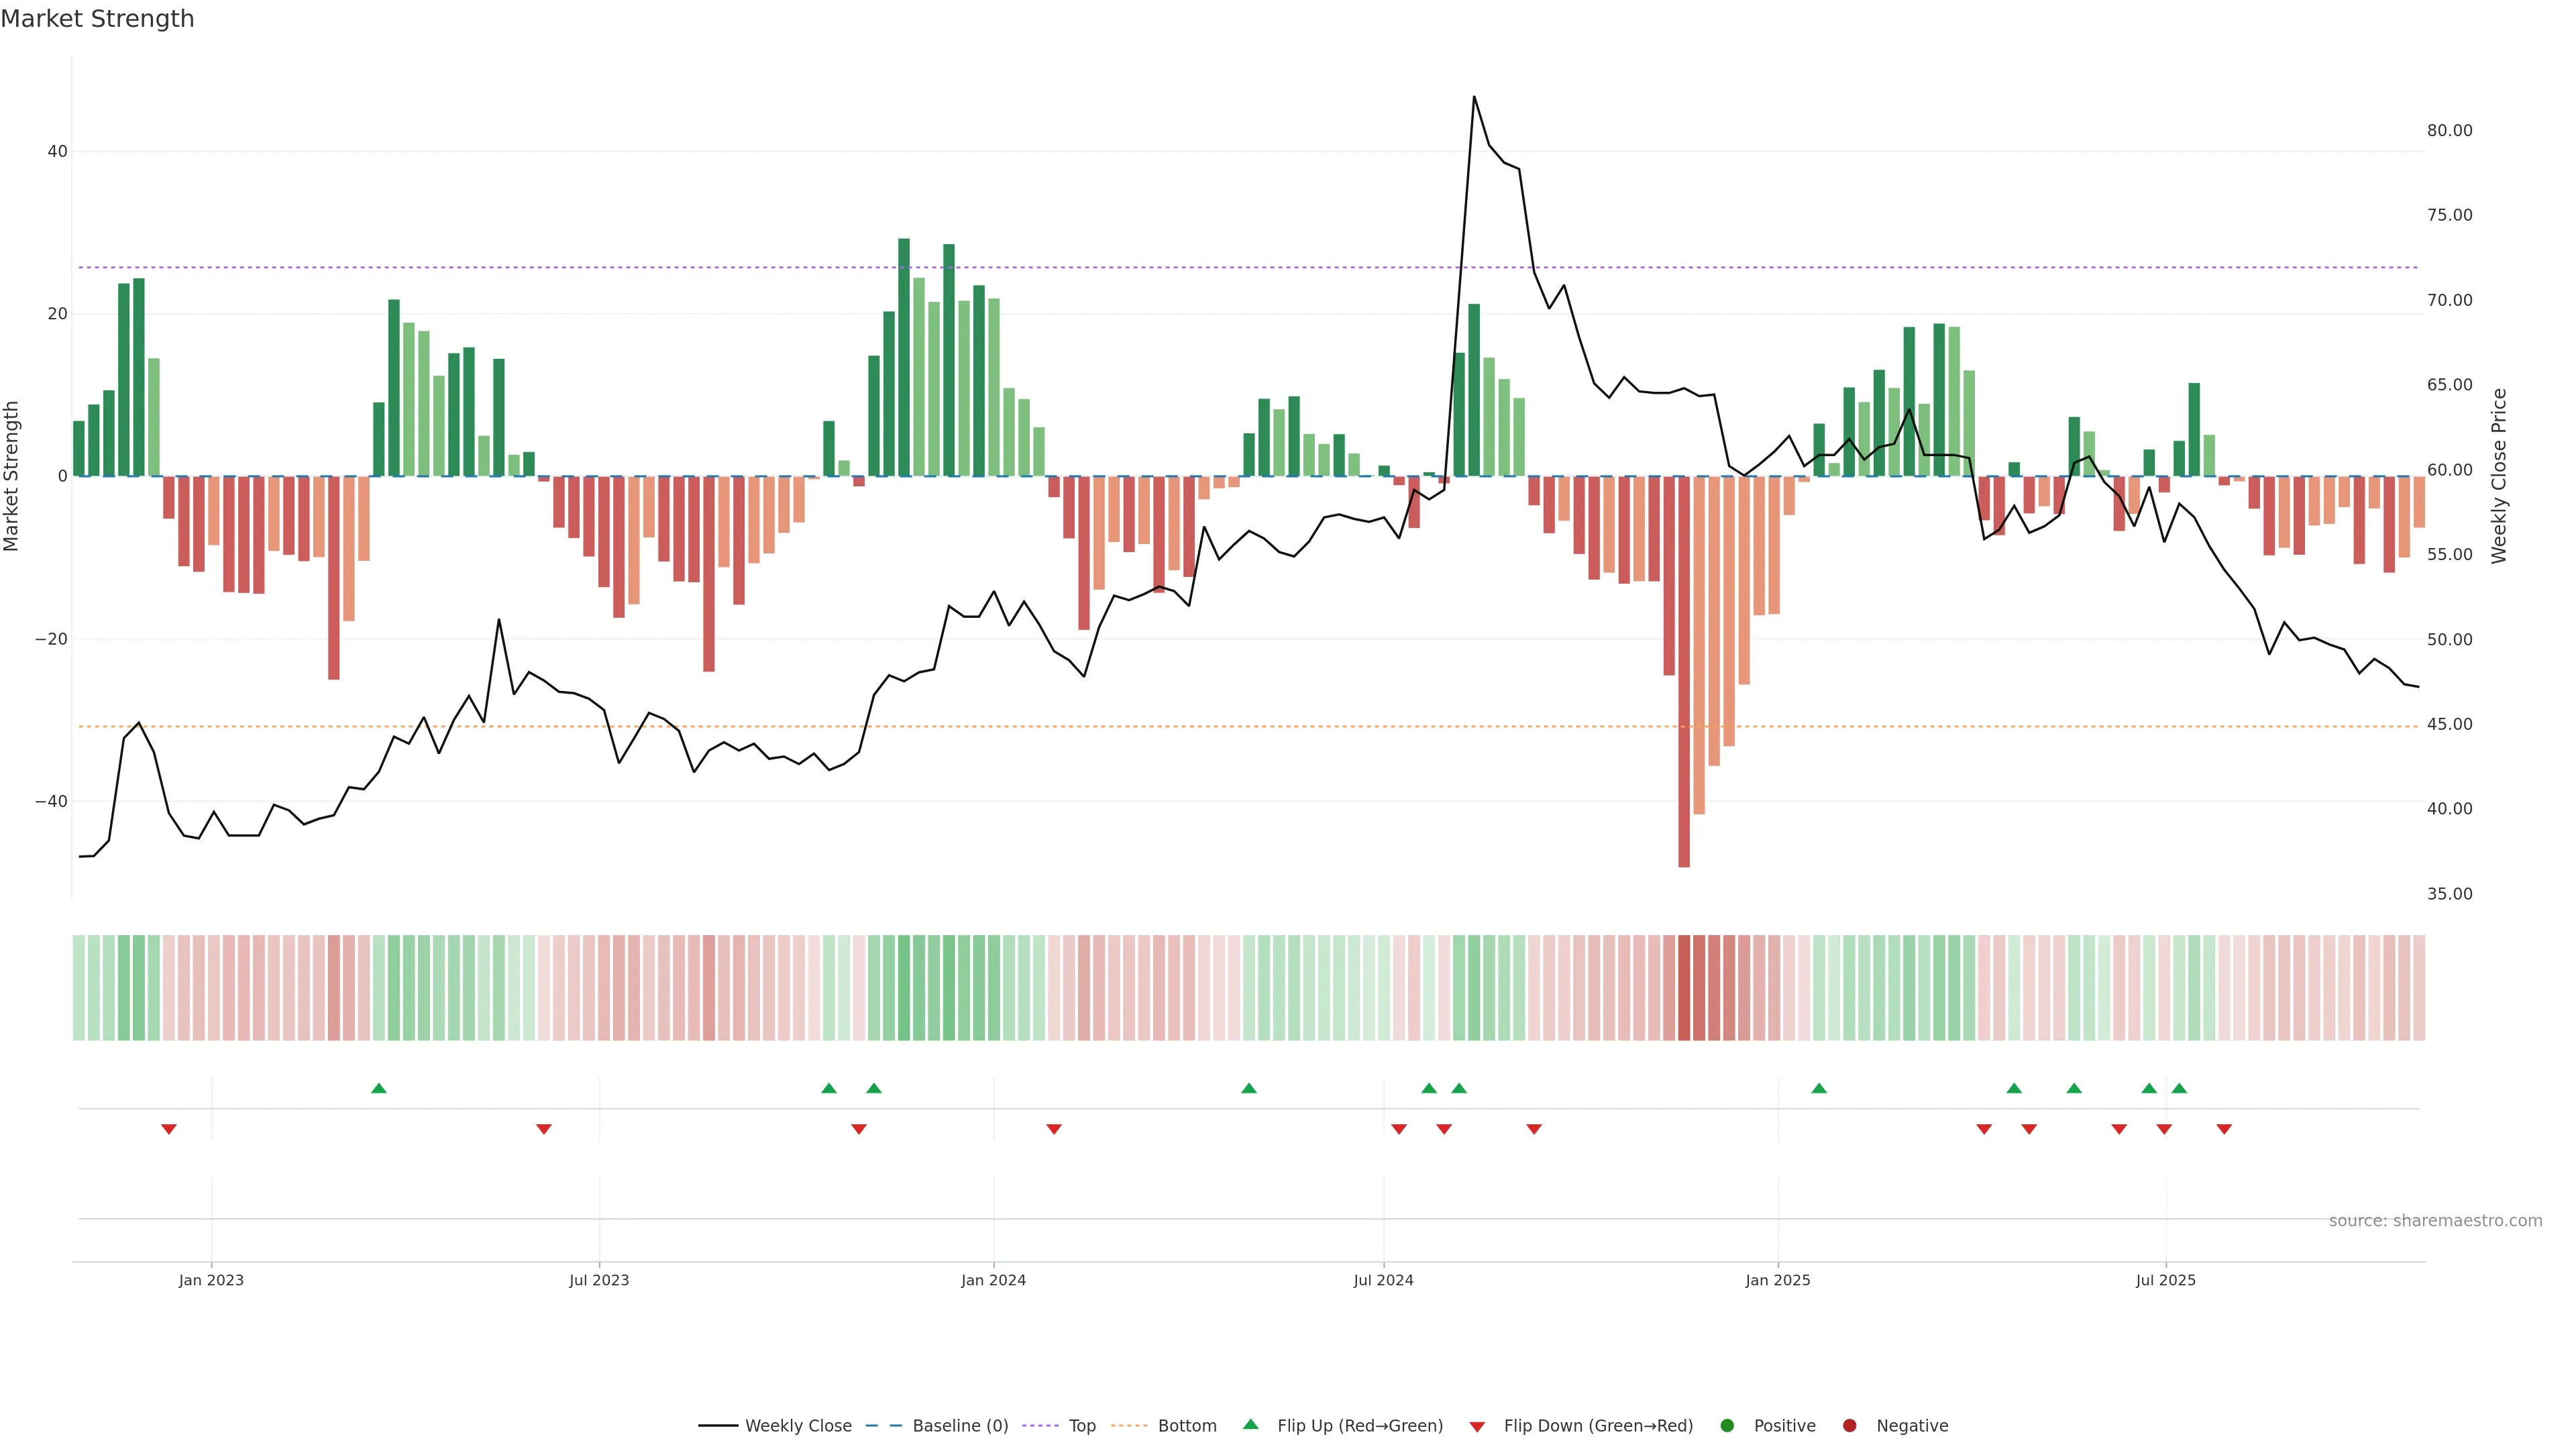Click the darkest red heat strip cell
Image resolution: width=2576 pixels, height=1449 pixels.
[1684, 988]
